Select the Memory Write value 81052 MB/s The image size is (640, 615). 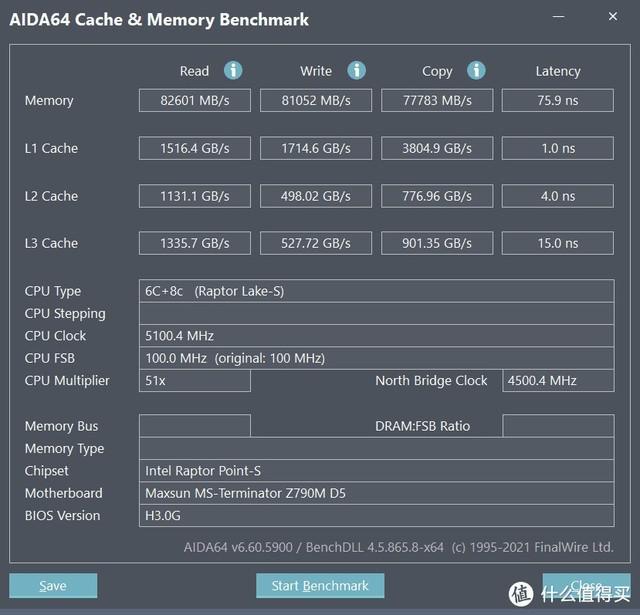[x=316, y=100]
